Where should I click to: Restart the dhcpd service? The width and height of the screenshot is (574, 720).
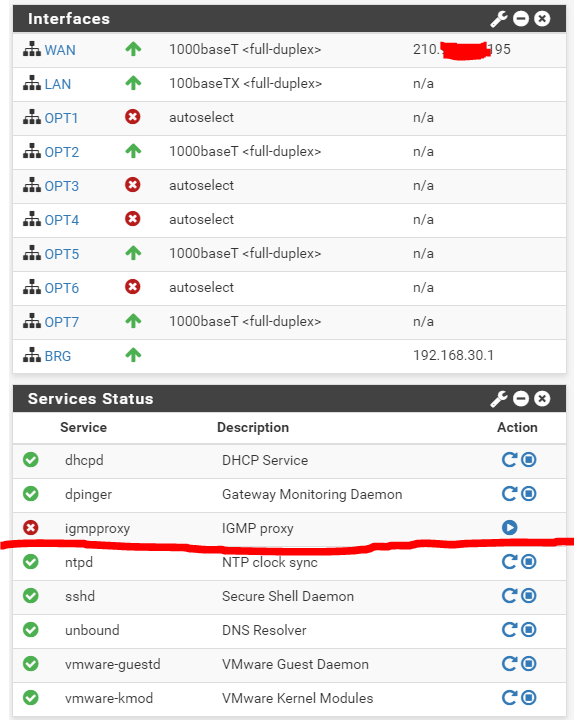click(x=509, y=460)
